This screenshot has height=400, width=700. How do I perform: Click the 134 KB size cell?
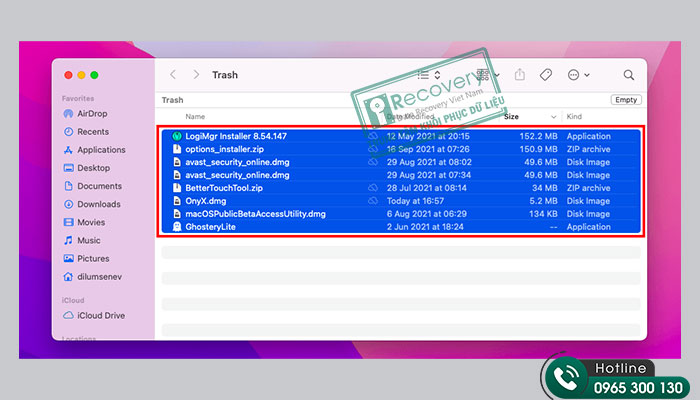[x=543, y=214]
